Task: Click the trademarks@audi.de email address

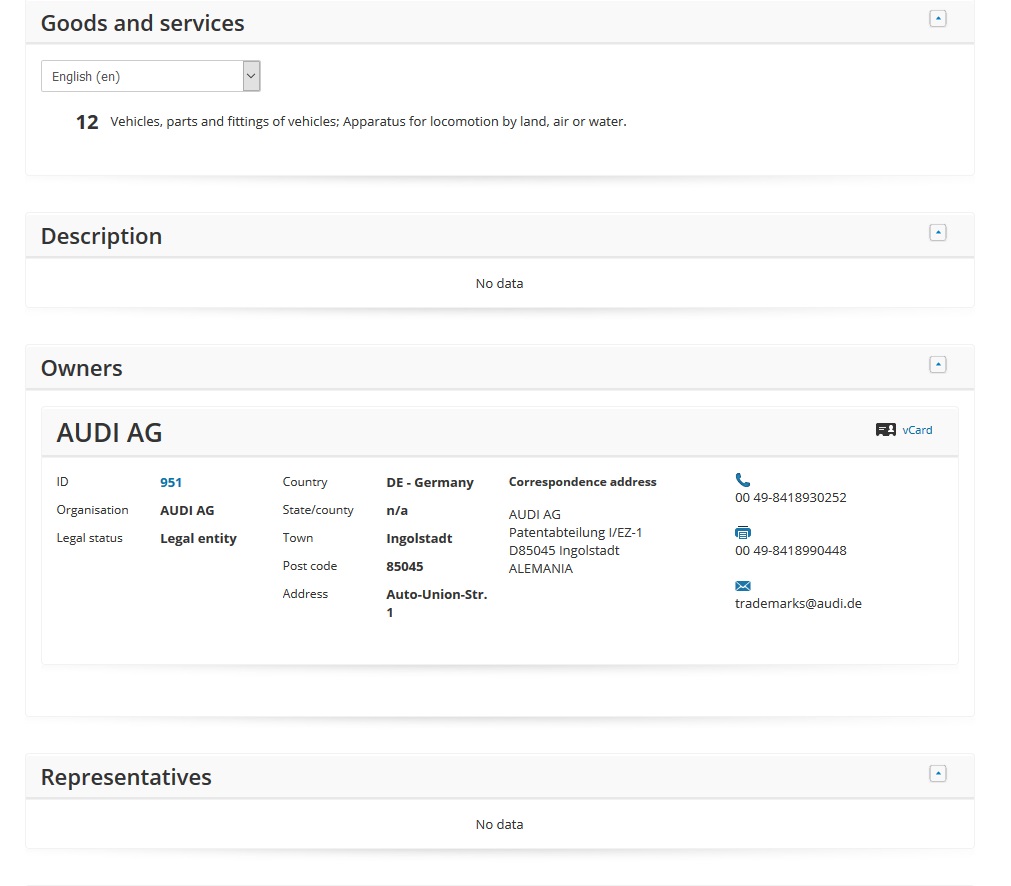Action: [x=798, y=603]
